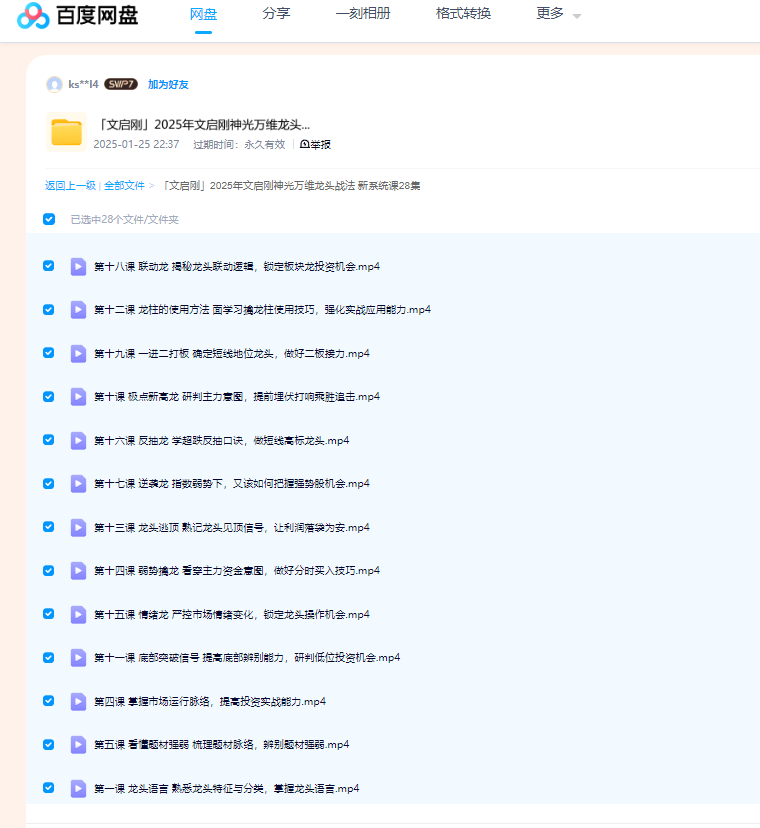Click the video icon of 第十课 极点新高龙

pyautogui.click(x=78, y=397)
